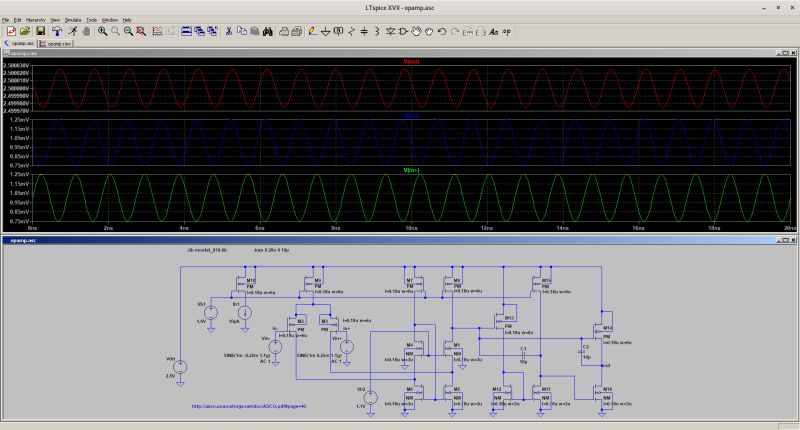Open the Control Panel hammer icon

coord(57,32)
